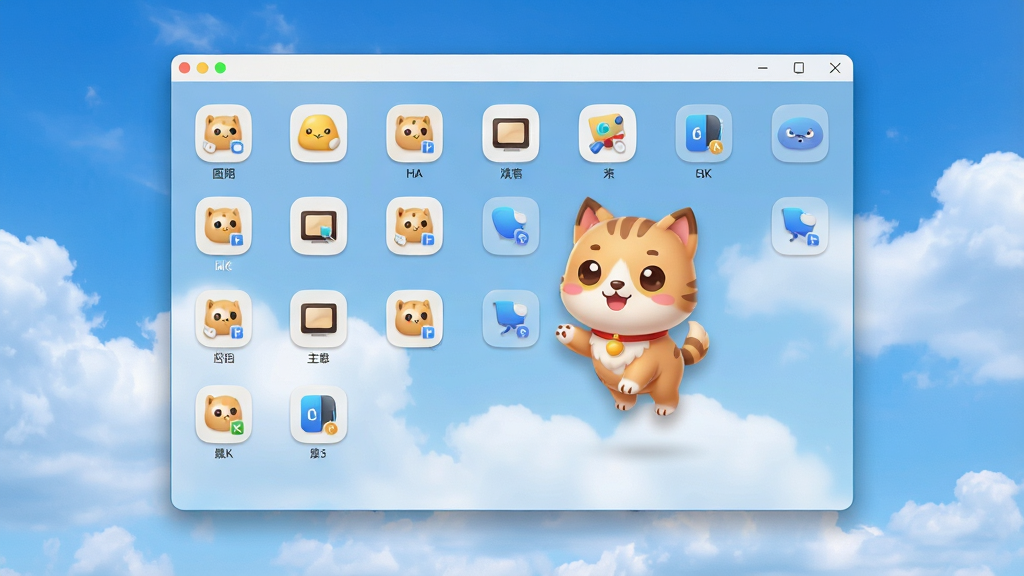Screen dimensions: 1024x576
Task: Click the blue chat icon beside mascot's waving paw
Action: [511, 319]
